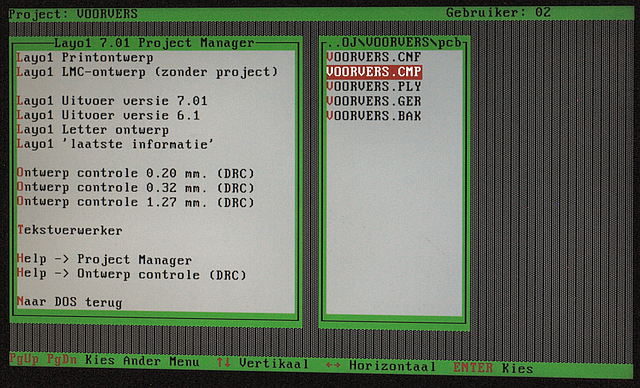
Task: Select Gerber file VOORVERS.GER
Action: [x=374, y=101]
